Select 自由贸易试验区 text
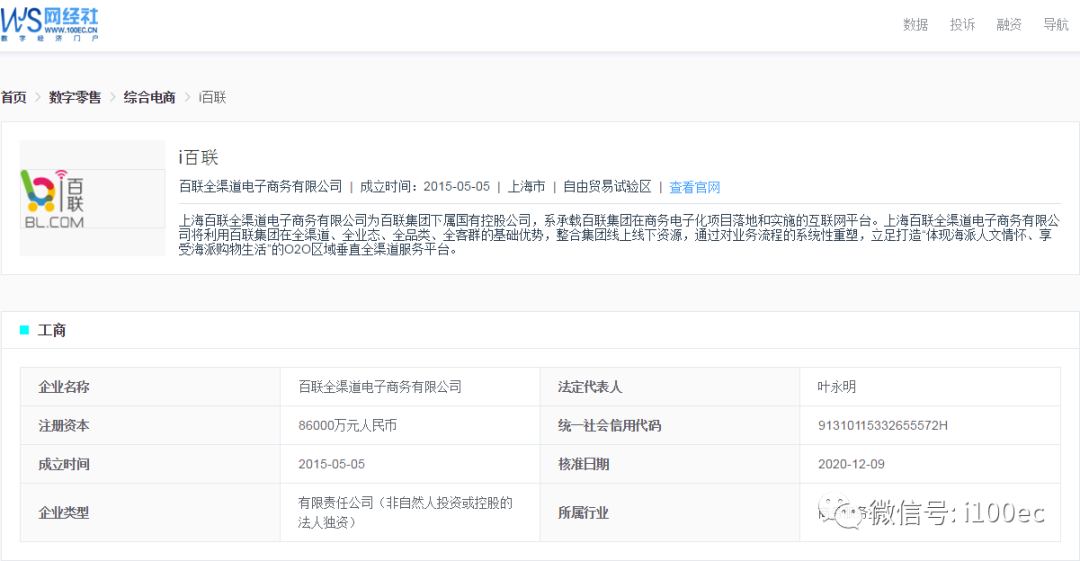1080x561 pixels. 607,187
